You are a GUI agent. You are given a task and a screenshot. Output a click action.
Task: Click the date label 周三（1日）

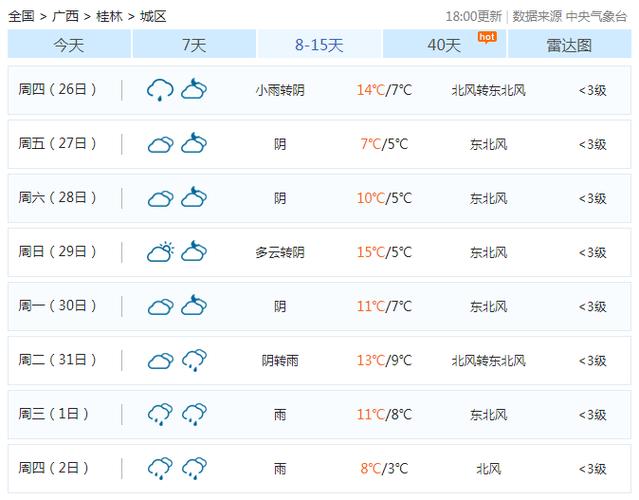pyautogui.click(x=53, y=414)
